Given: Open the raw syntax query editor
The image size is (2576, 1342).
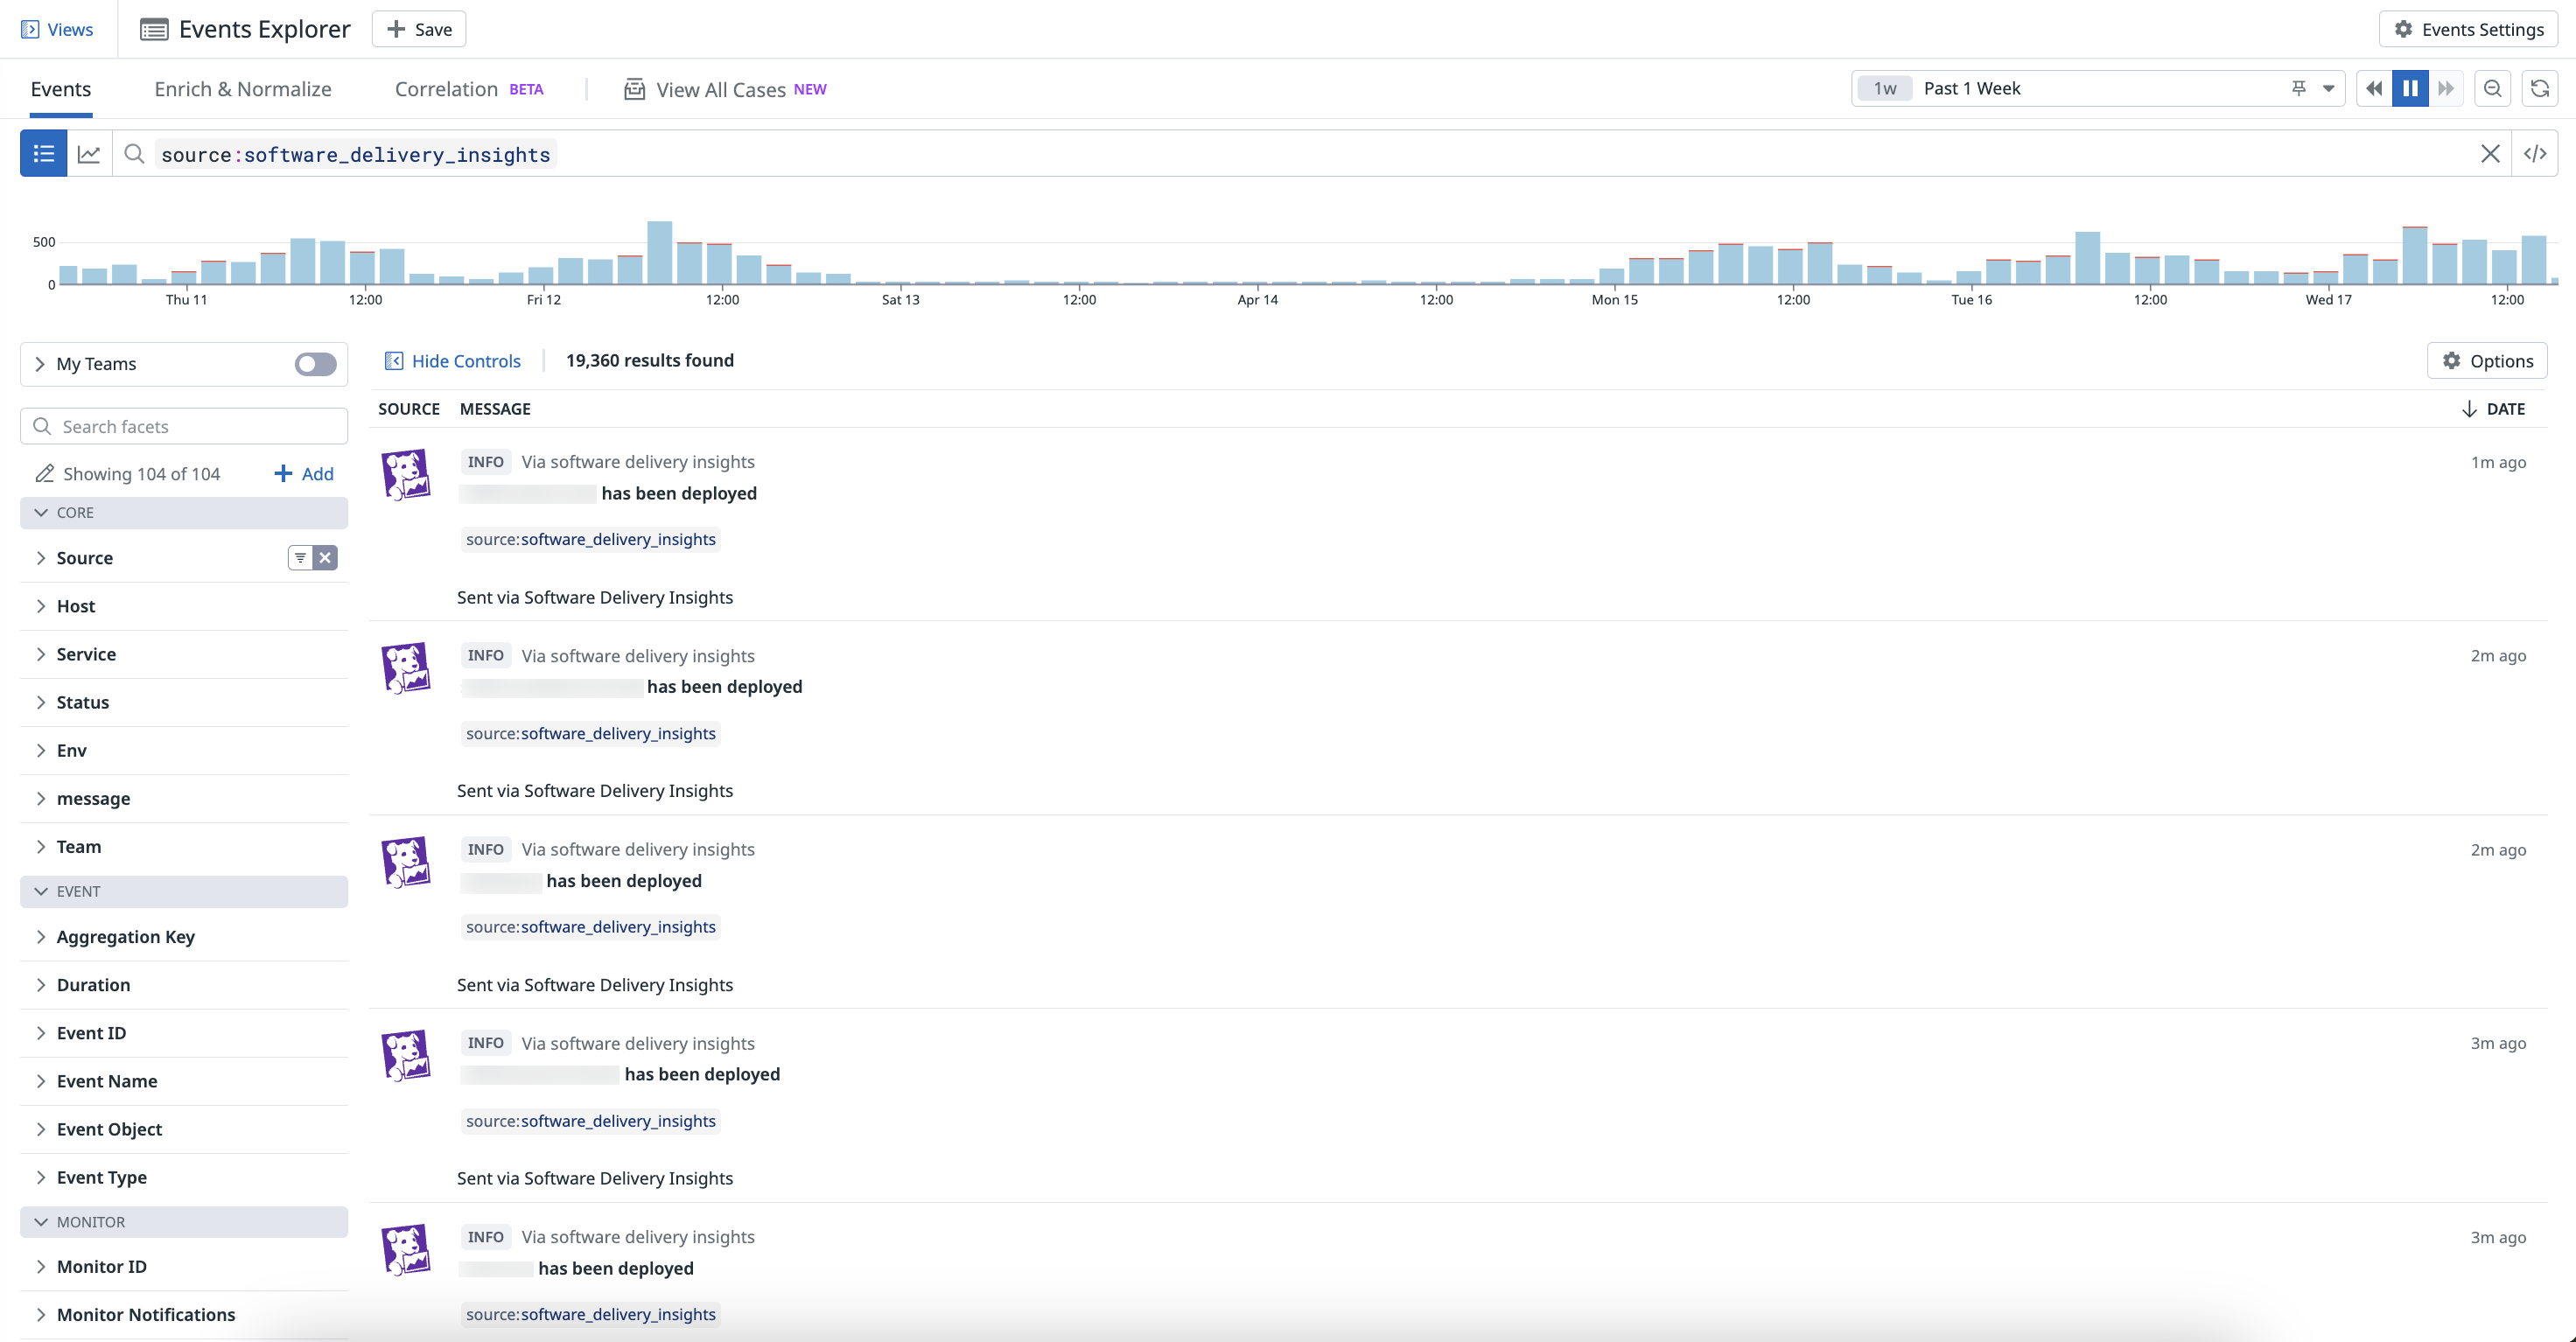Looking at the screenshot, I should click(2537, 153).
